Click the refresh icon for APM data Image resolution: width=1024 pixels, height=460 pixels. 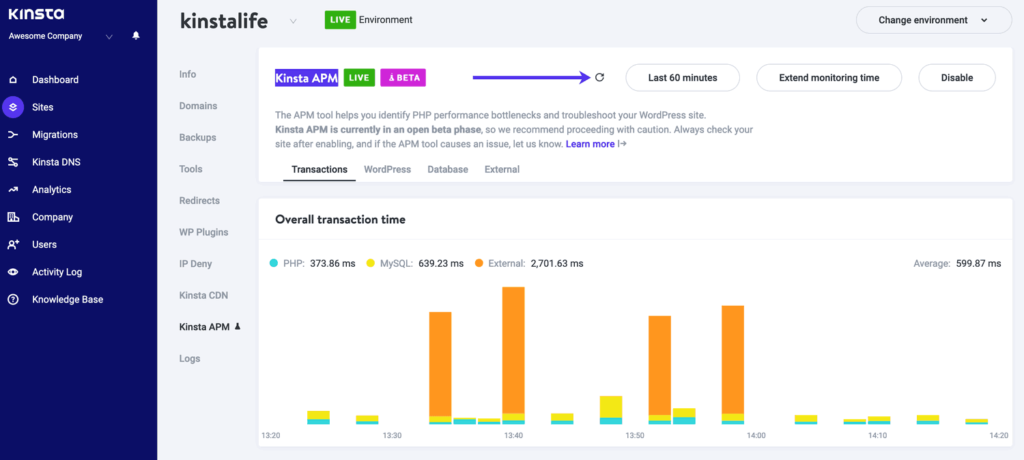pyautogui.click(x=600, y=77)
